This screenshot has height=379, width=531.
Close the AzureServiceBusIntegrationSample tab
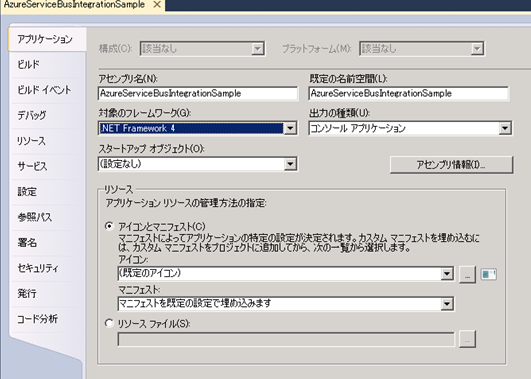[157, 5]
